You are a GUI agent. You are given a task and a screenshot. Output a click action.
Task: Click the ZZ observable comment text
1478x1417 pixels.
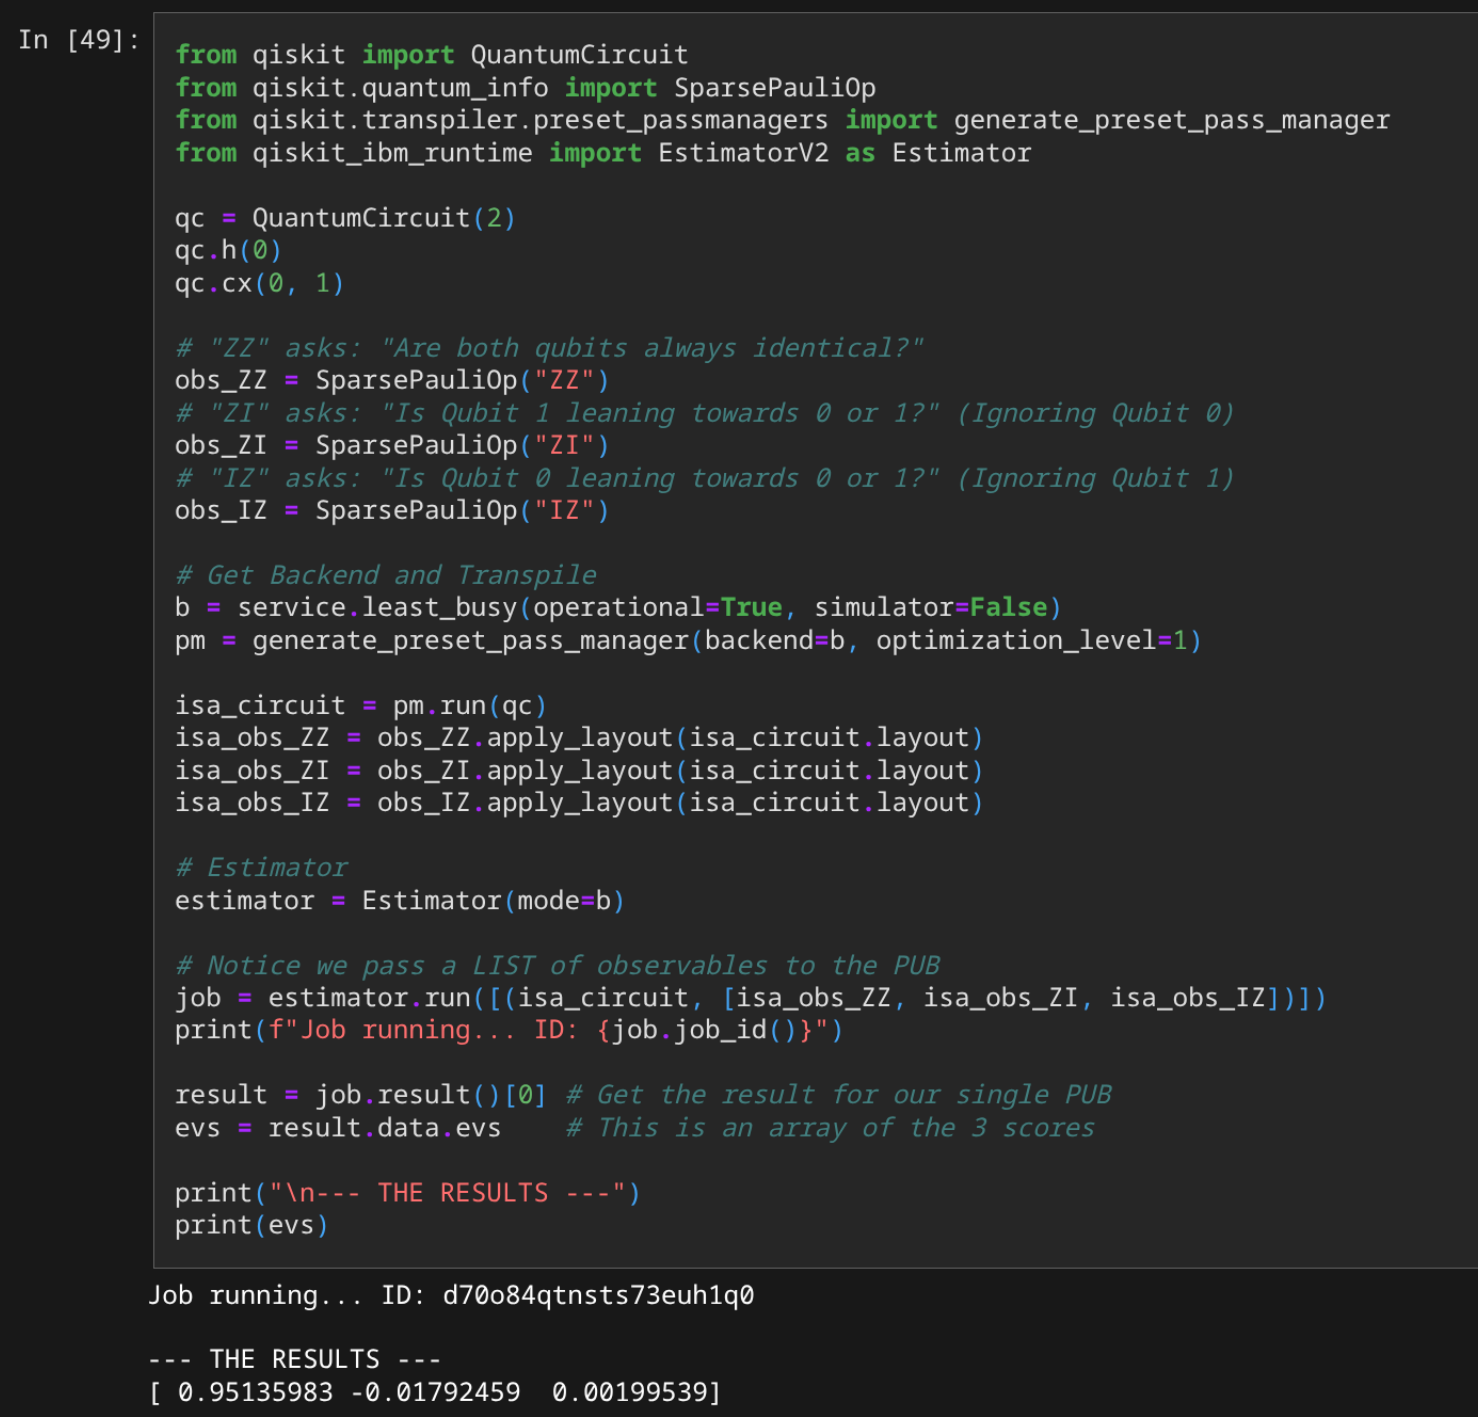[550, 347]
